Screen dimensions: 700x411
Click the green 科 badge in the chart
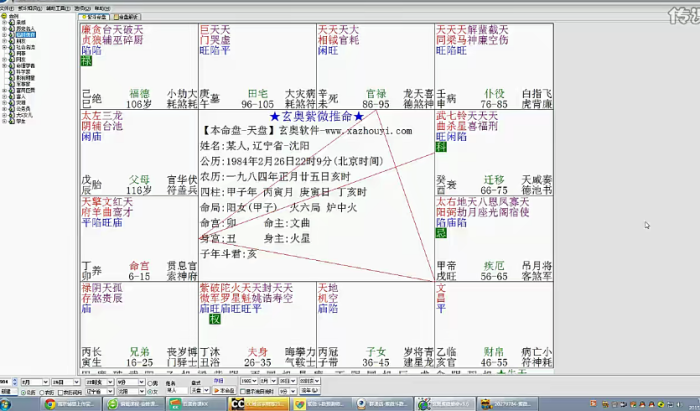(x=442, y=147)
